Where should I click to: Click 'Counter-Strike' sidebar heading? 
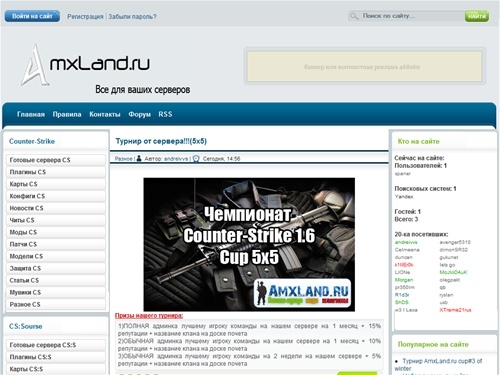tap(32, 141)
